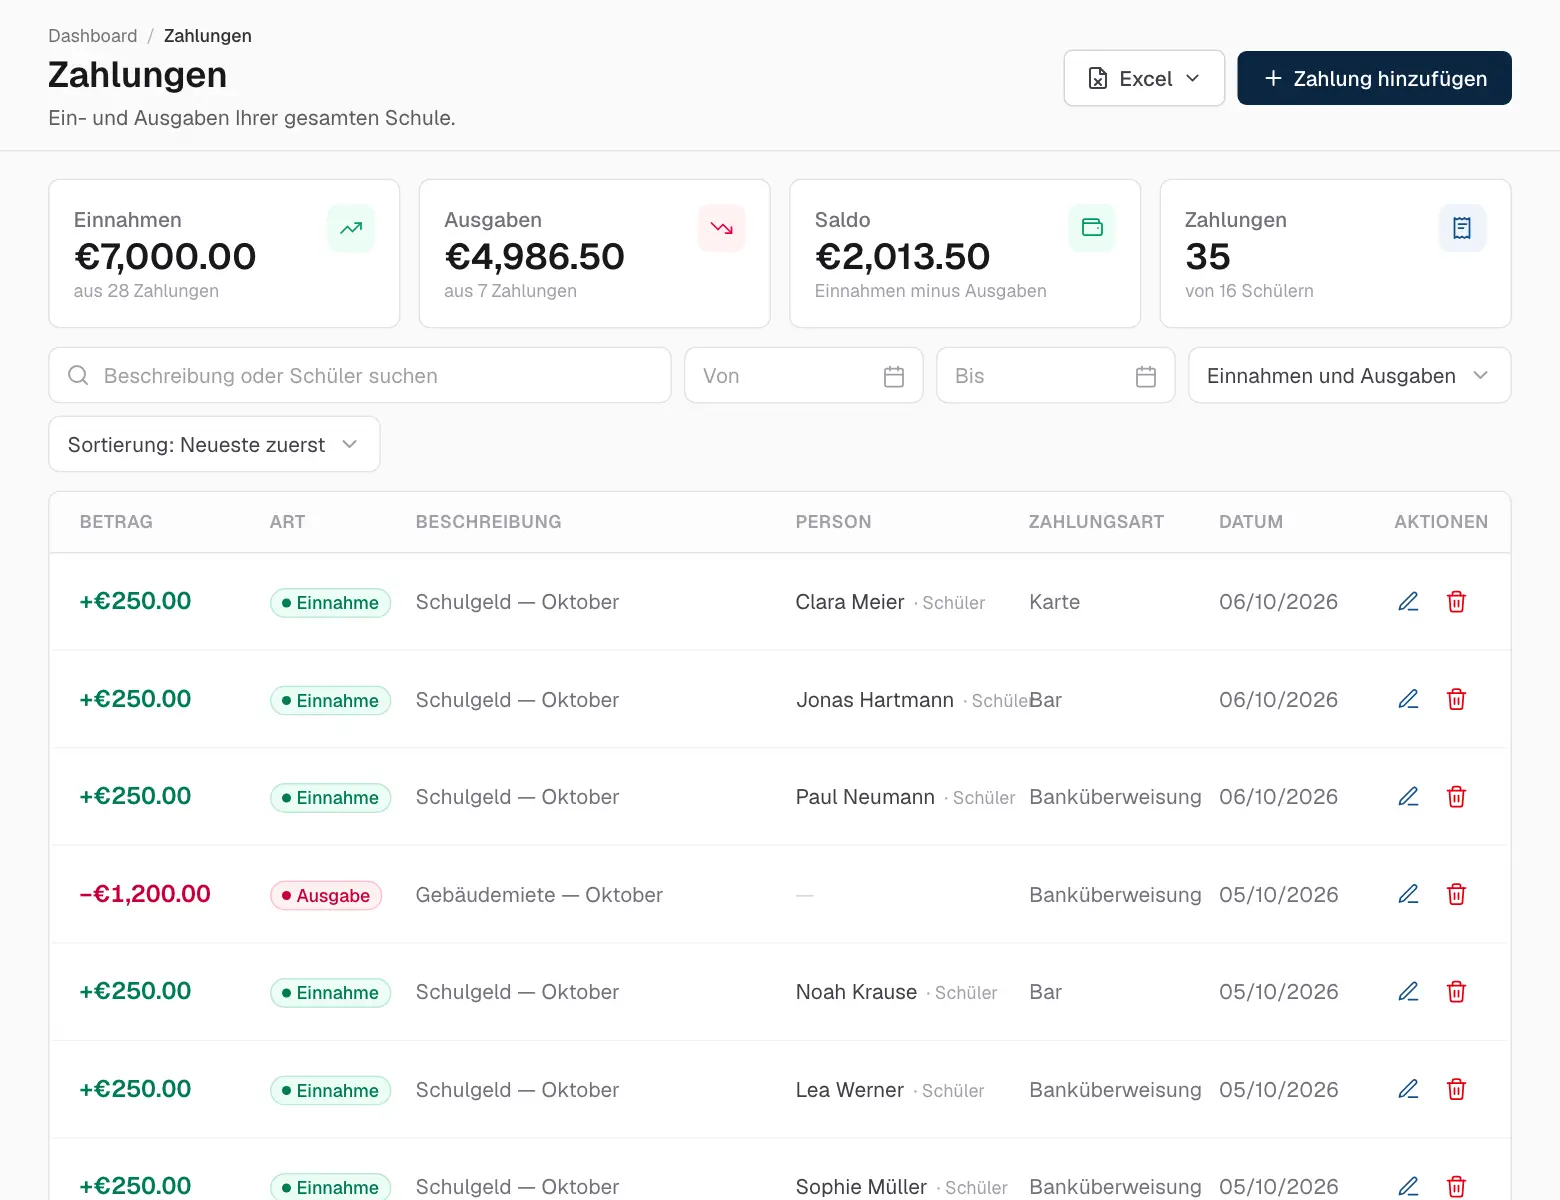Delete Paul Neumann's Schulgeld payment
This screenshot has width=1560, height=1200.
click(x=1457, y=797)
